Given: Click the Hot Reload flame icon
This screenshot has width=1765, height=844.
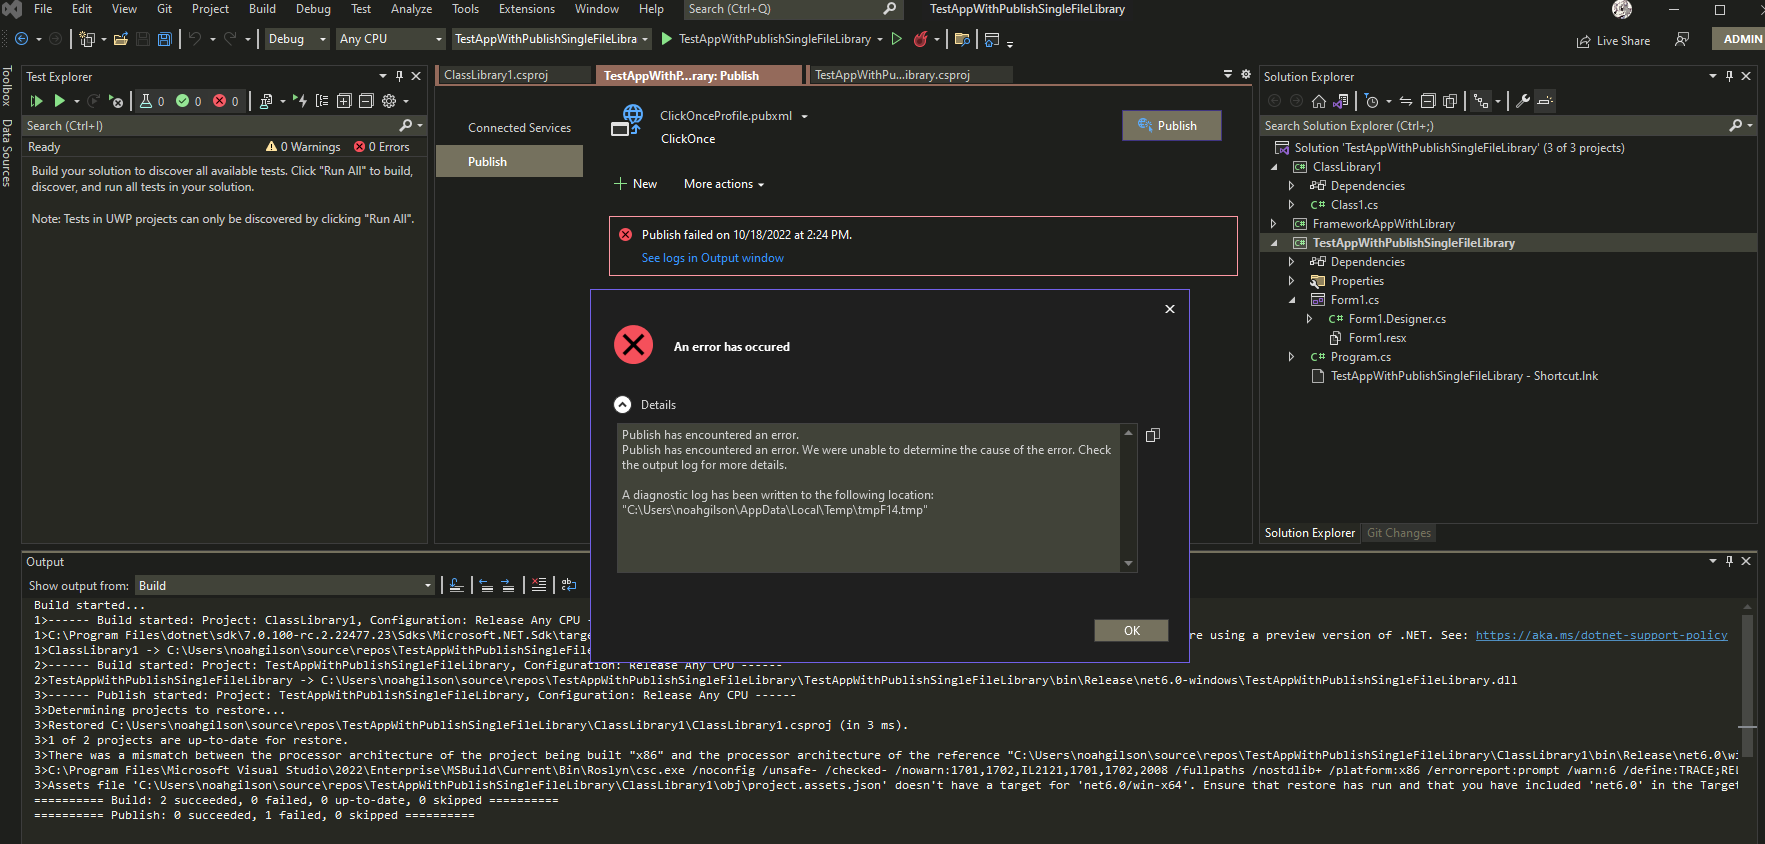Looking at the screenshot, I should [x=920, y=39].
